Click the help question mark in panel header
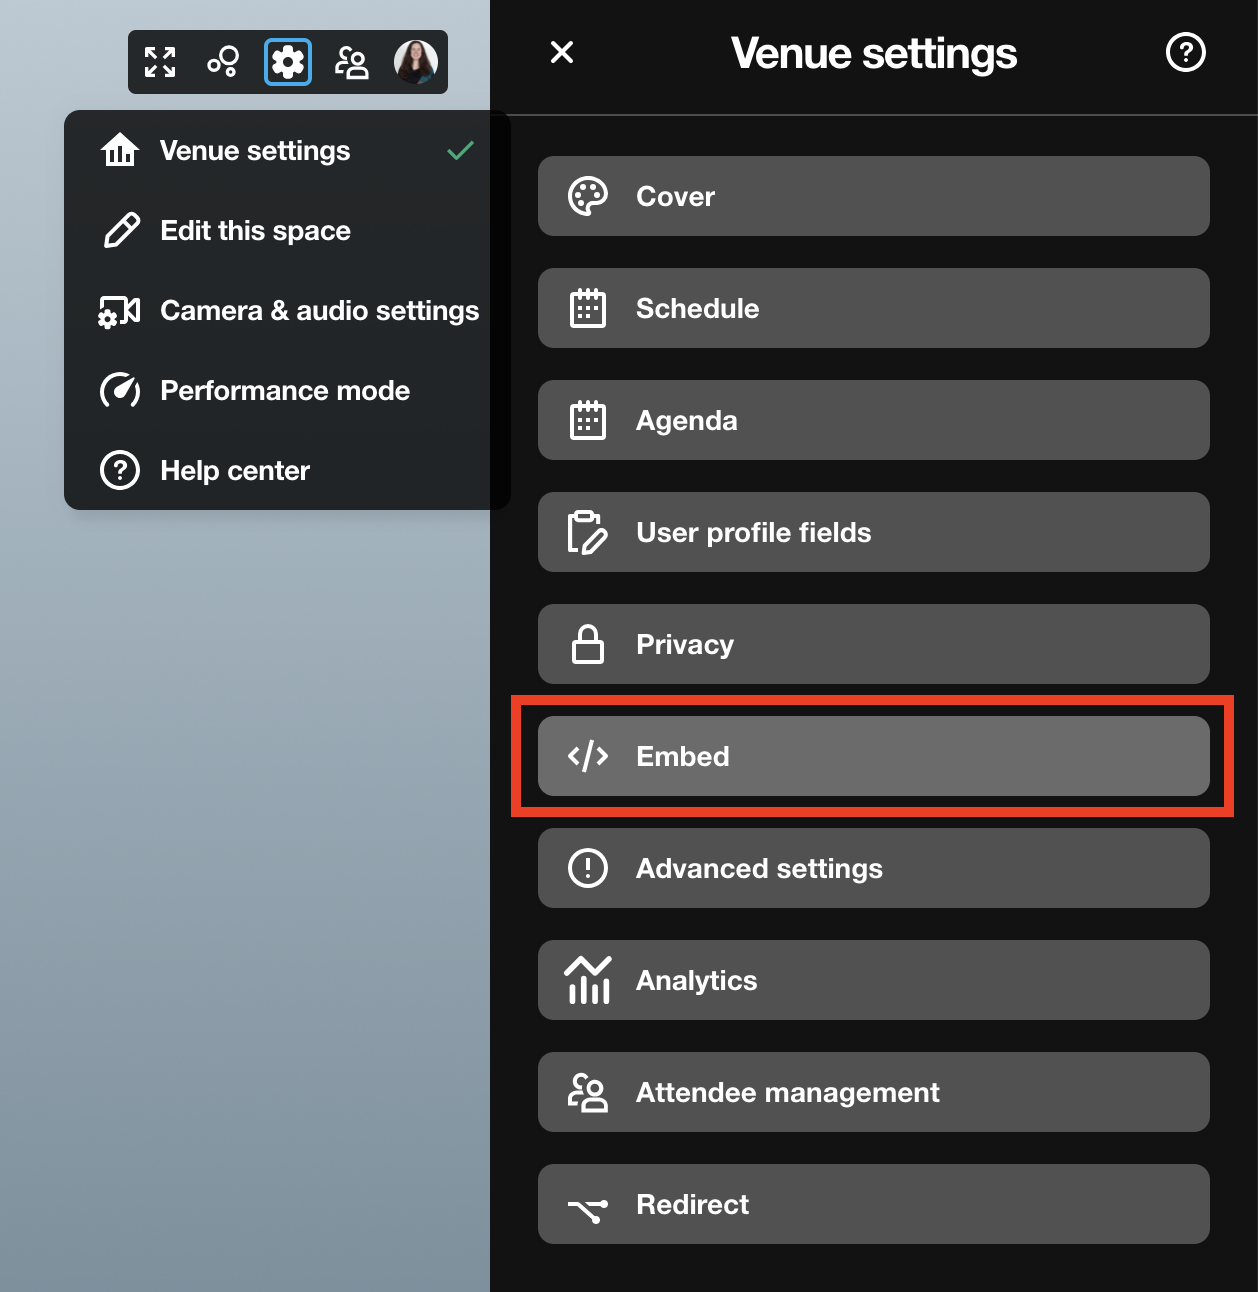 (x=1185, y=52)
